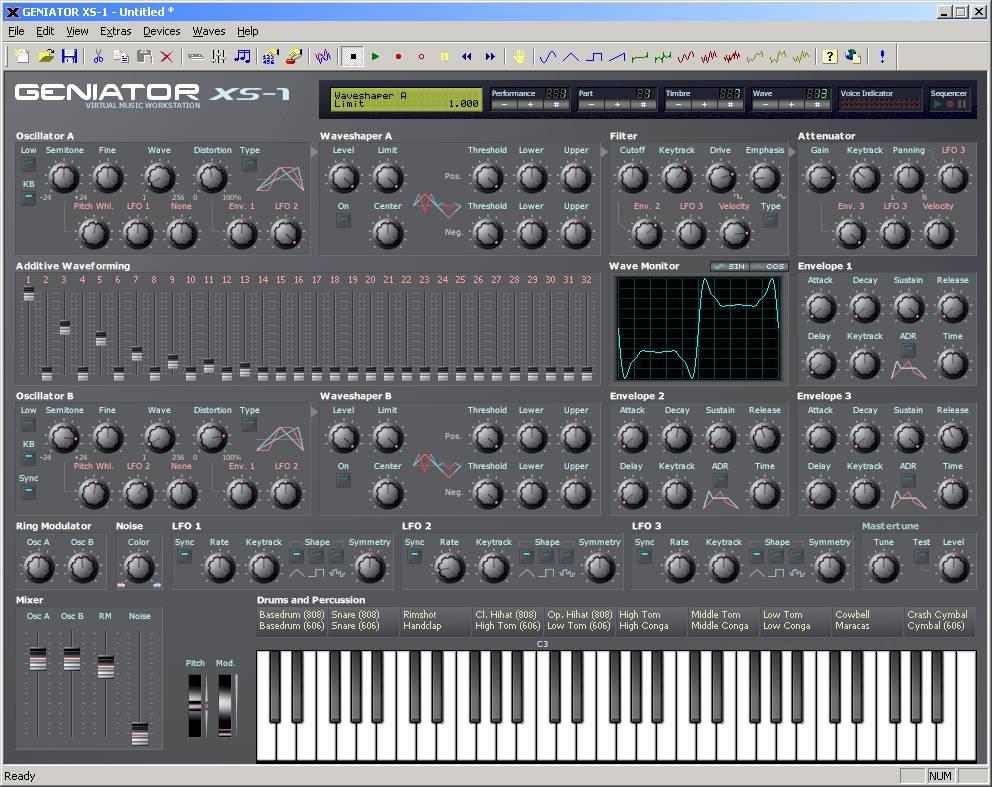Click the blue exclamation mark icon
Screen dimensions: 992x787
[x=882, y=56]
